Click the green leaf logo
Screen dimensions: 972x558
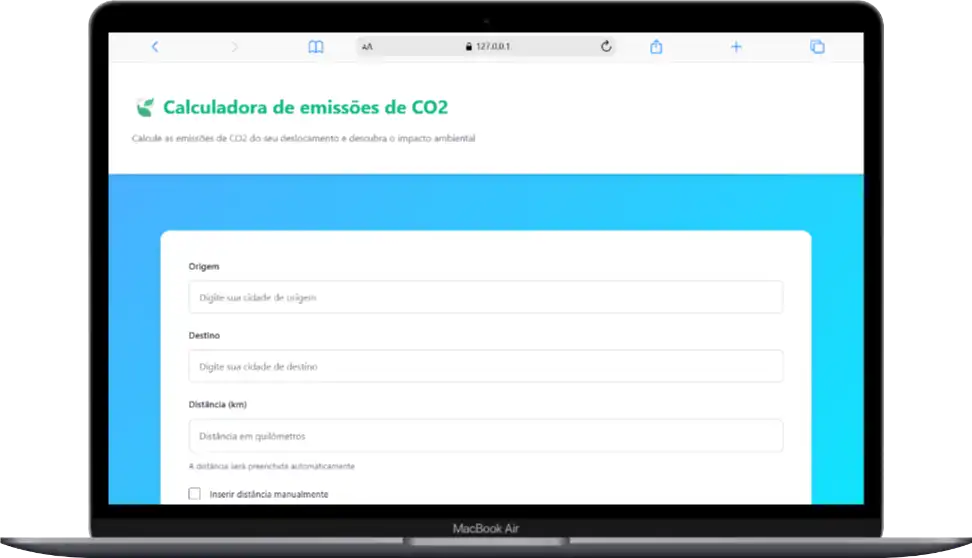point(145,107)
